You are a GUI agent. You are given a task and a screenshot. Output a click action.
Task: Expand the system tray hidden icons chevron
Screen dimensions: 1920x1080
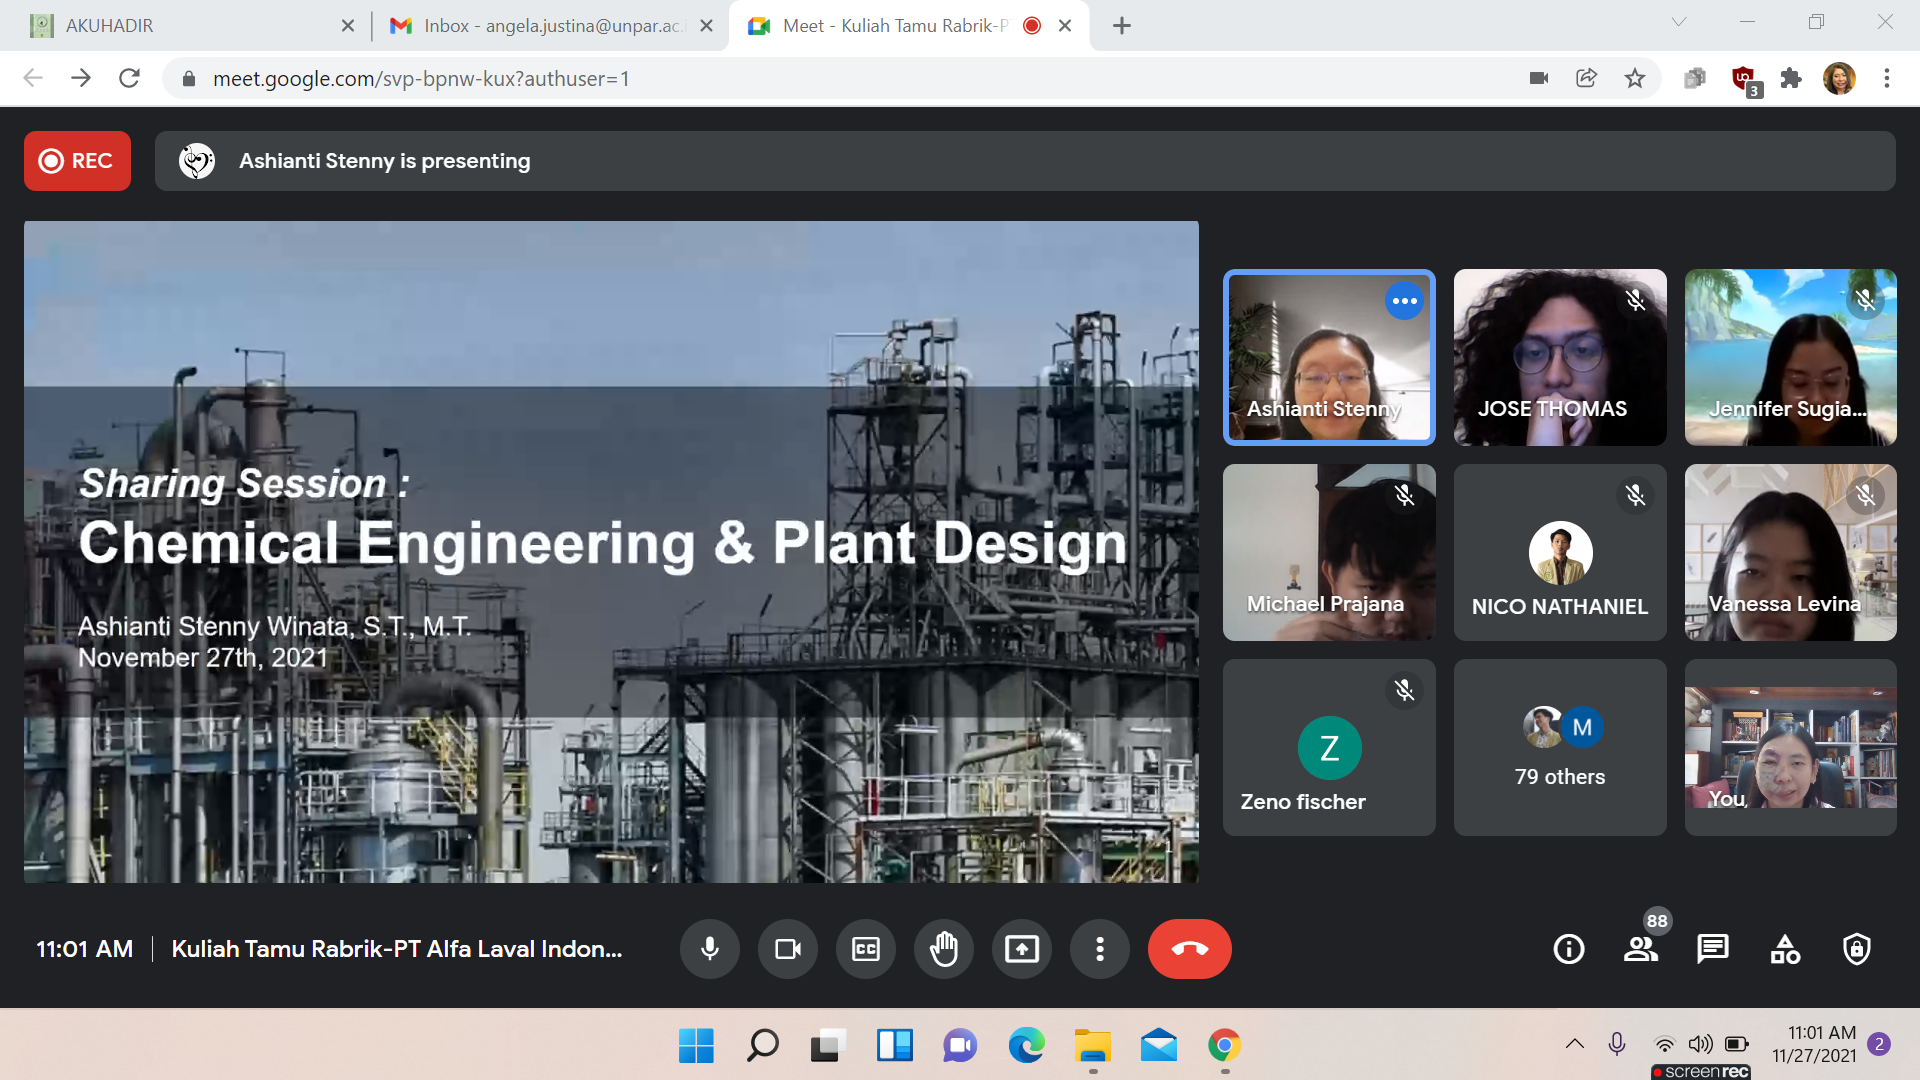tap(1574, 1044)
